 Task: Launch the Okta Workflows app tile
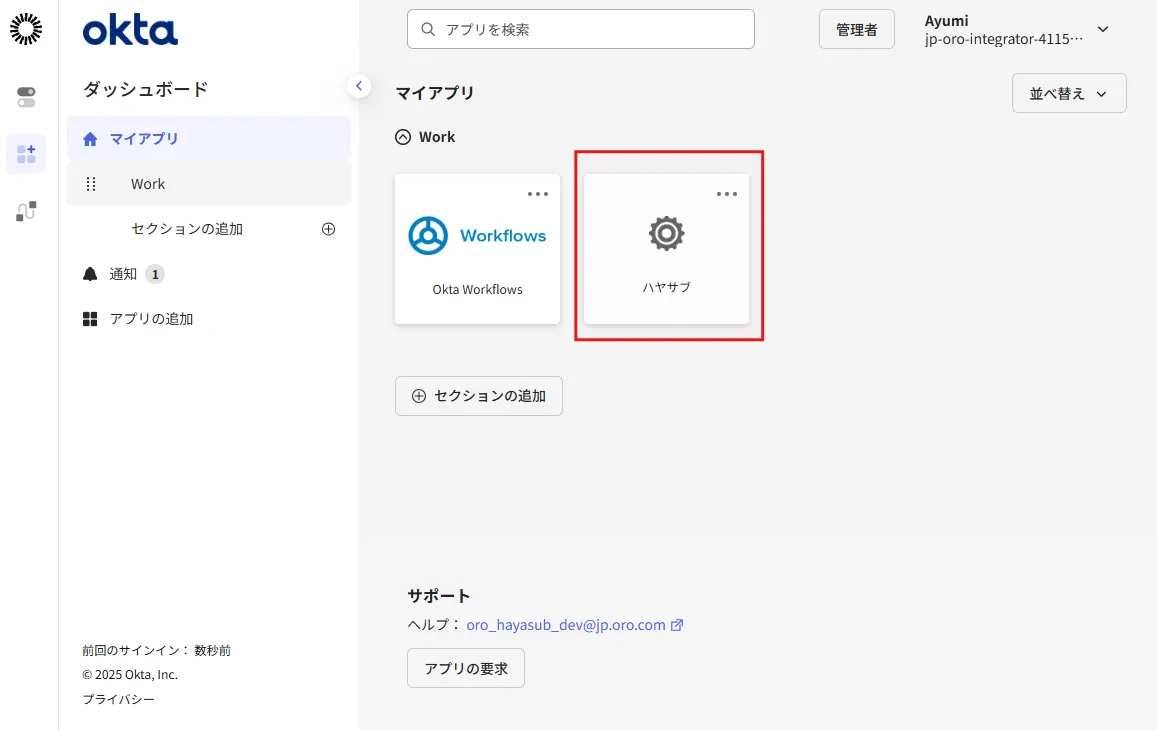tap(477, 249)
